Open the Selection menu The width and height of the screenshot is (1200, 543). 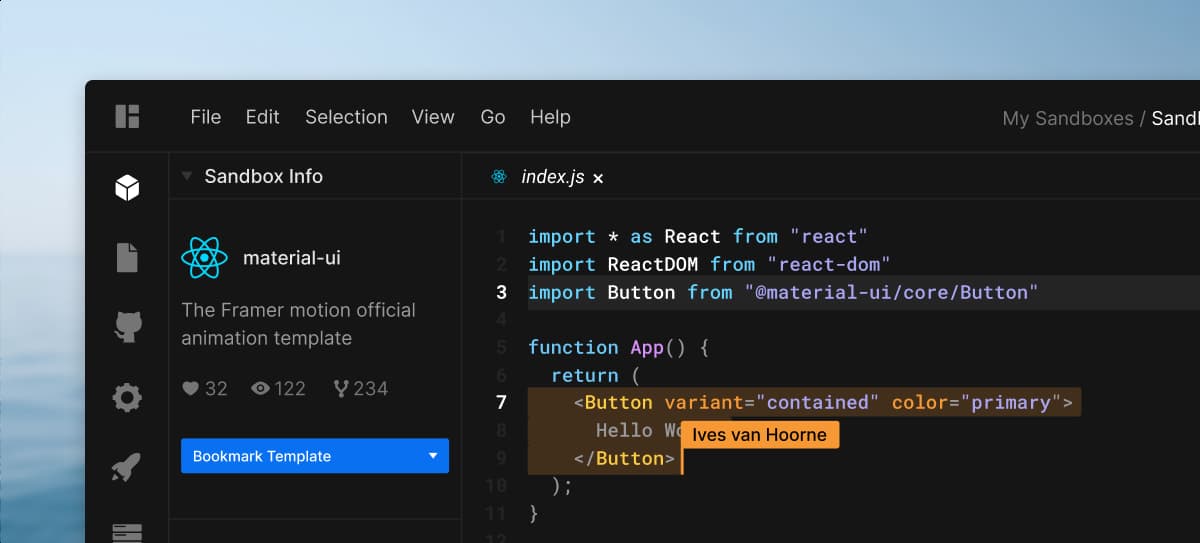pyautogui.click(x=346, y=117)
